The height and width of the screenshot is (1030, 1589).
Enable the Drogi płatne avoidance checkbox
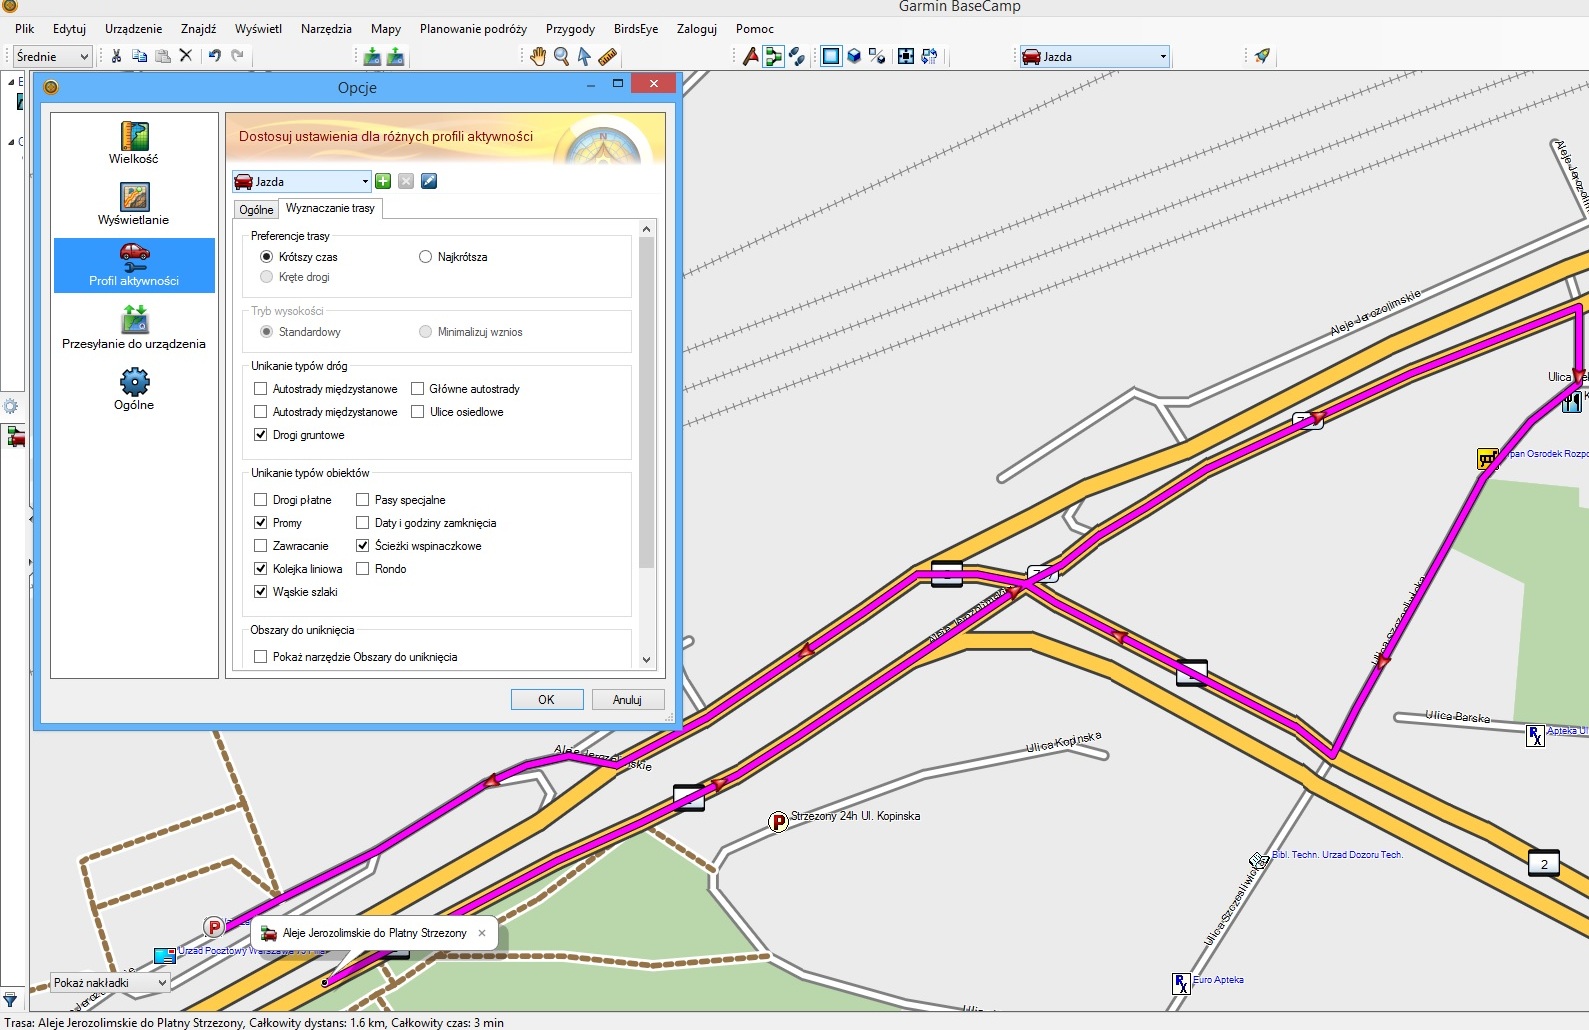pyautogui.click(x=261, y=500)
